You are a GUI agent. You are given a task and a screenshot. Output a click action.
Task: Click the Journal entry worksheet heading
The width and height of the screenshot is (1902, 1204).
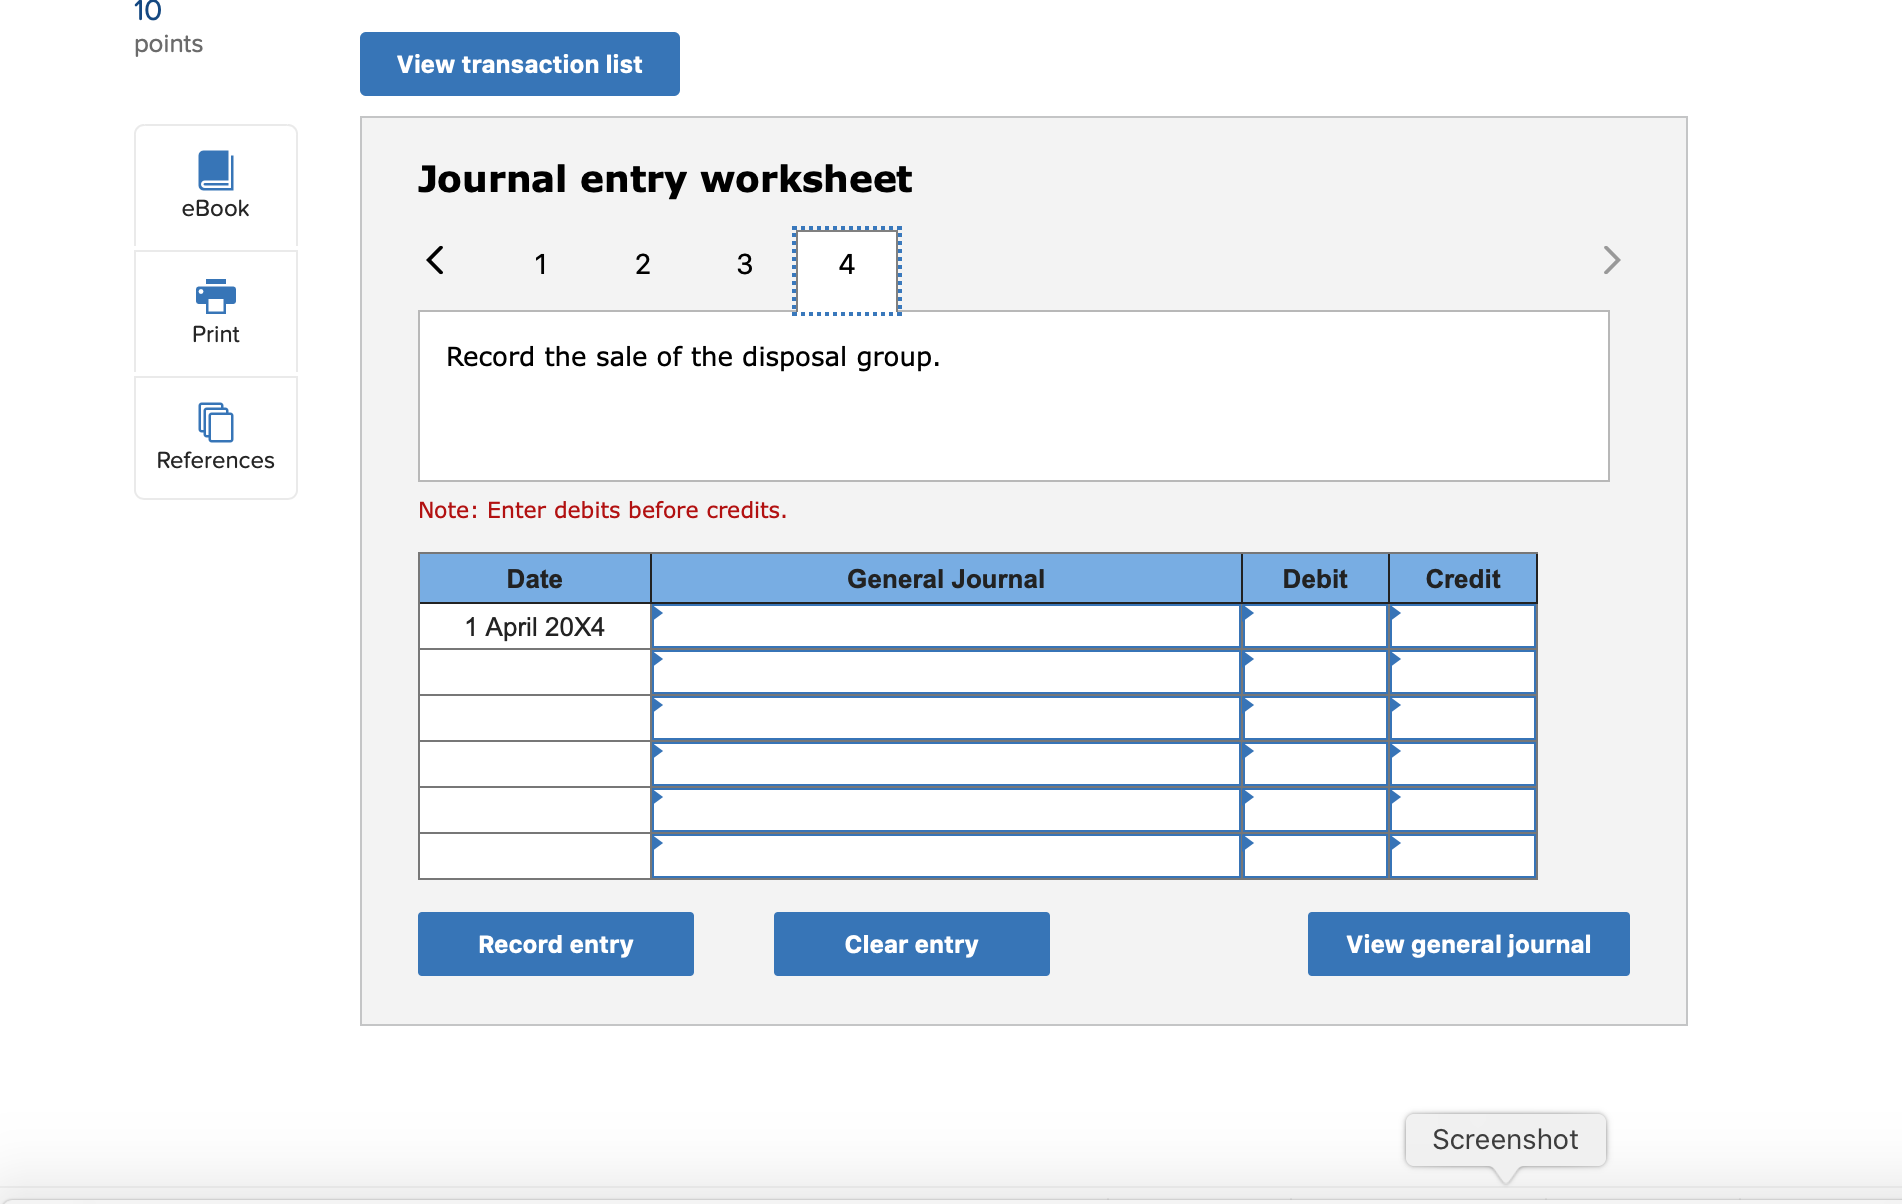coord(665,180)
